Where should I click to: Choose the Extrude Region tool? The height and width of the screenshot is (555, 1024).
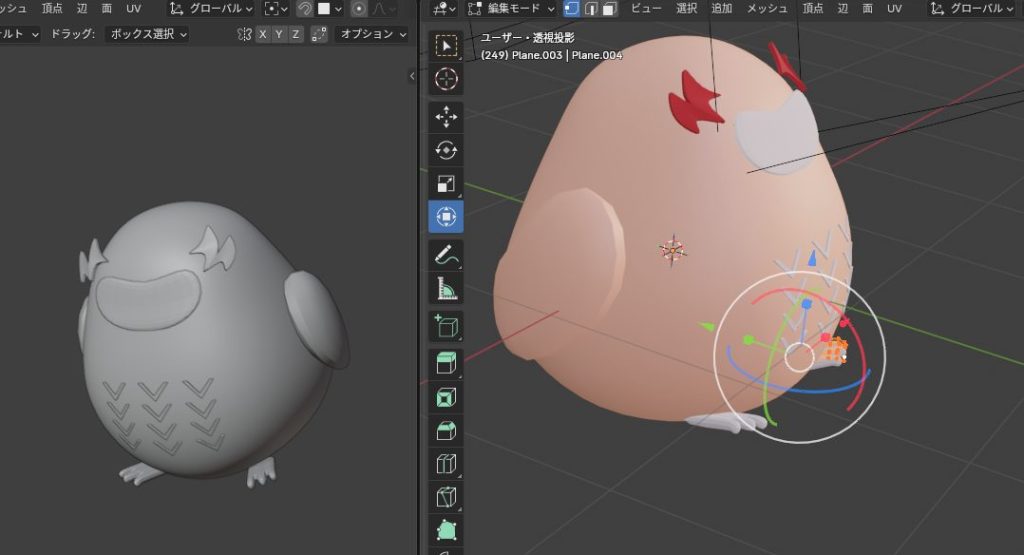point(446,363)
